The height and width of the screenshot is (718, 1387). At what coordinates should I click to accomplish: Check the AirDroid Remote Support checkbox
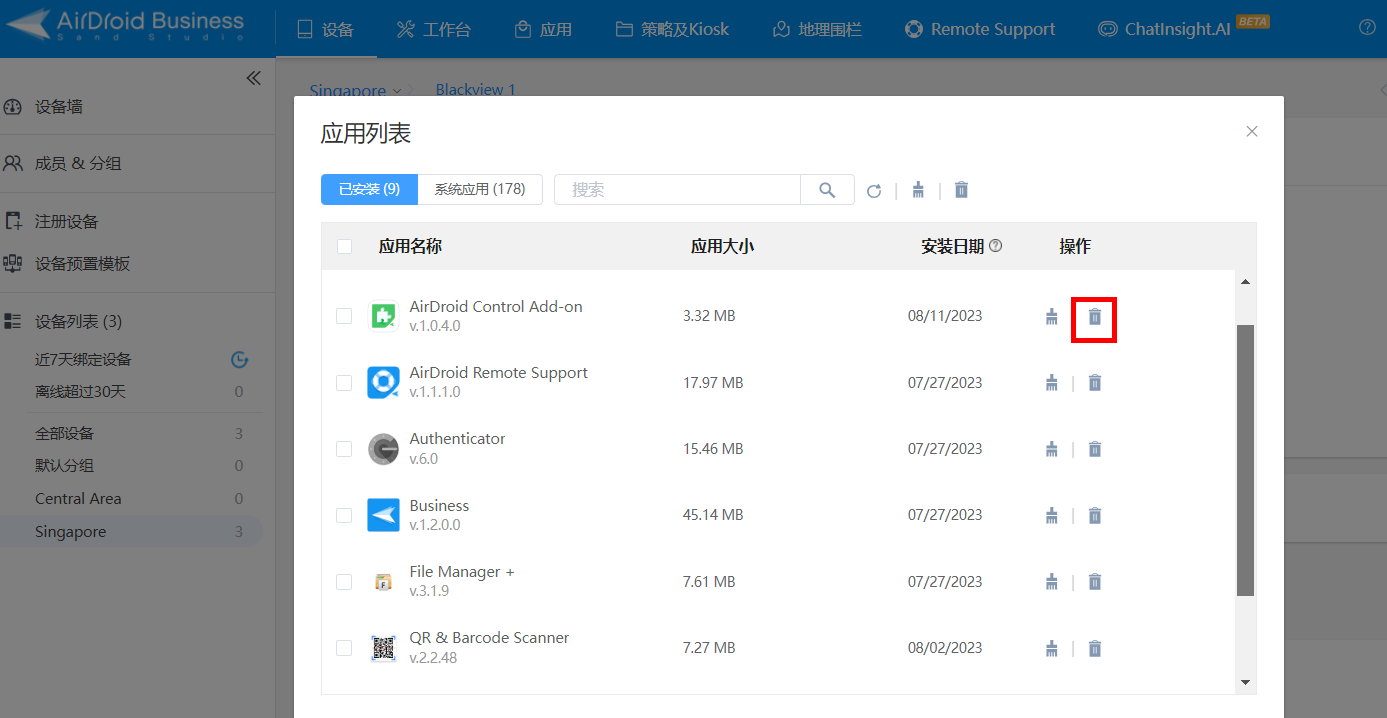[x=344, y=382]
